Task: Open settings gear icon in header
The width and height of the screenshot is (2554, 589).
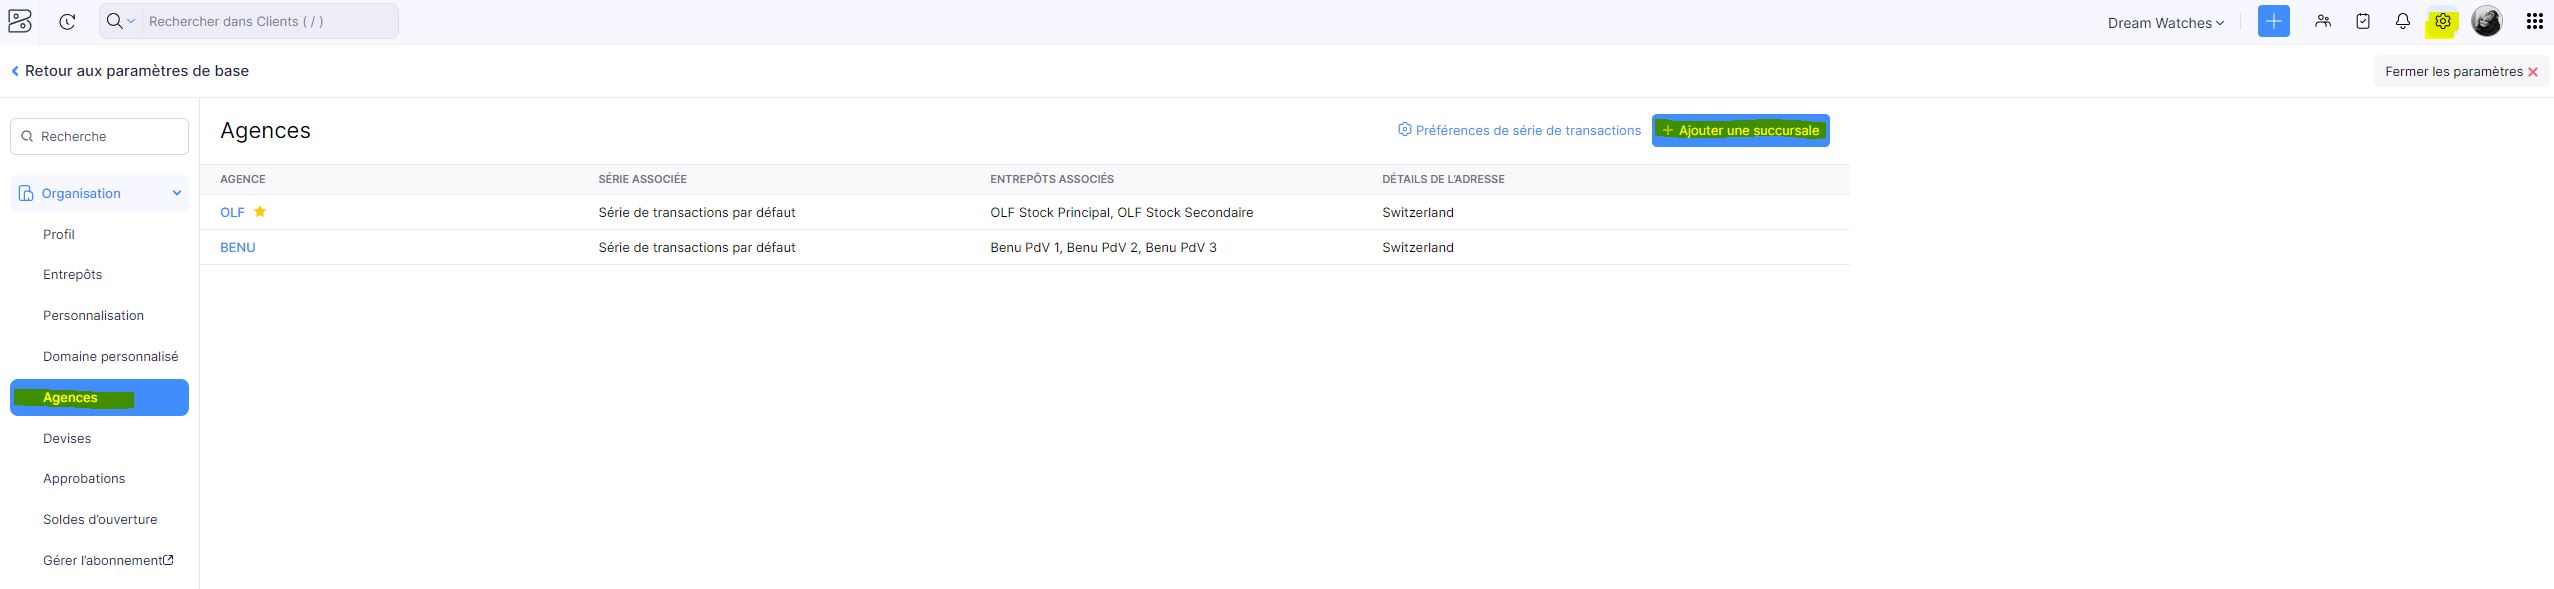Action: [x=2443, y=21]
